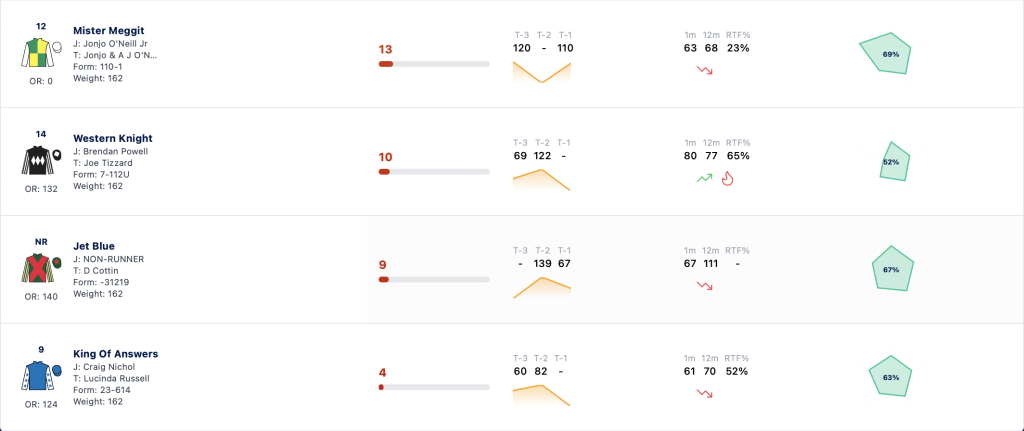Click the red downward trend arrow for Jet Blue
Viewport: 1024px width, 431px height.
[705, 285]
